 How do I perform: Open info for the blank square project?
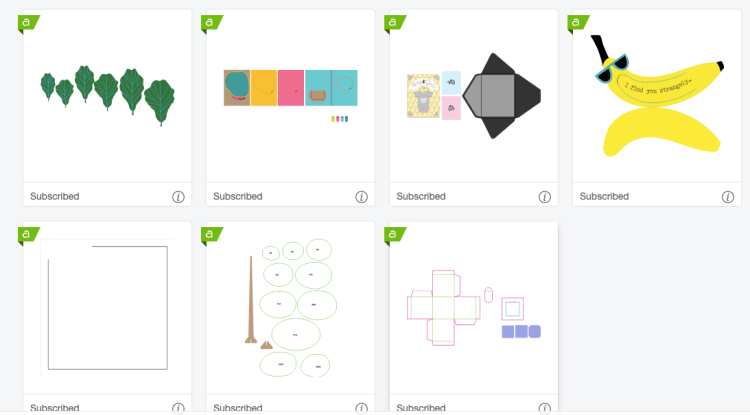pyautogui.click(x=178, y=408)
